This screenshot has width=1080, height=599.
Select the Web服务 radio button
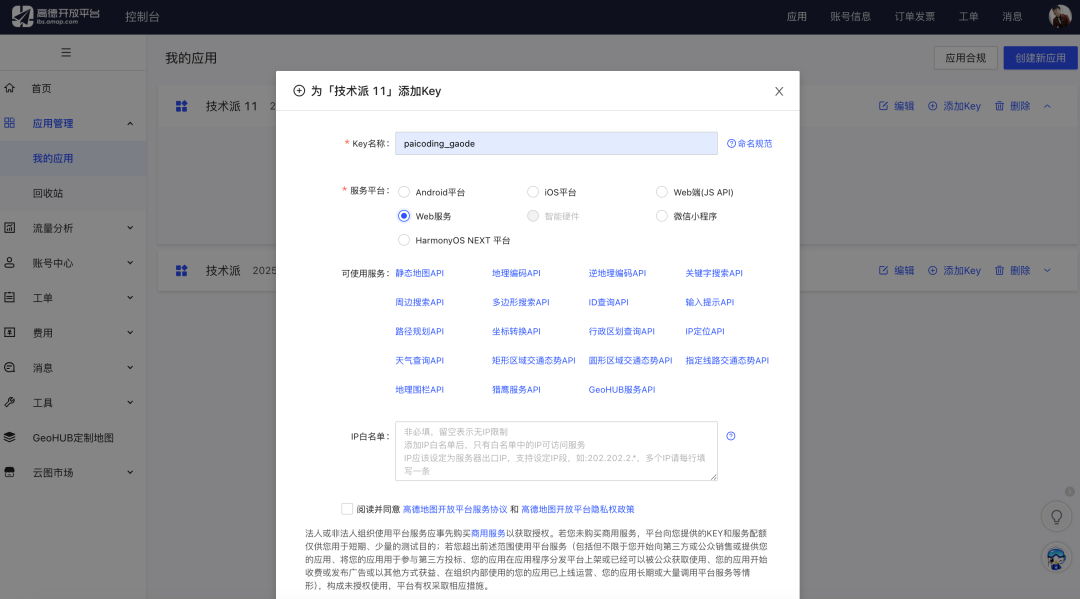(404, 216)
